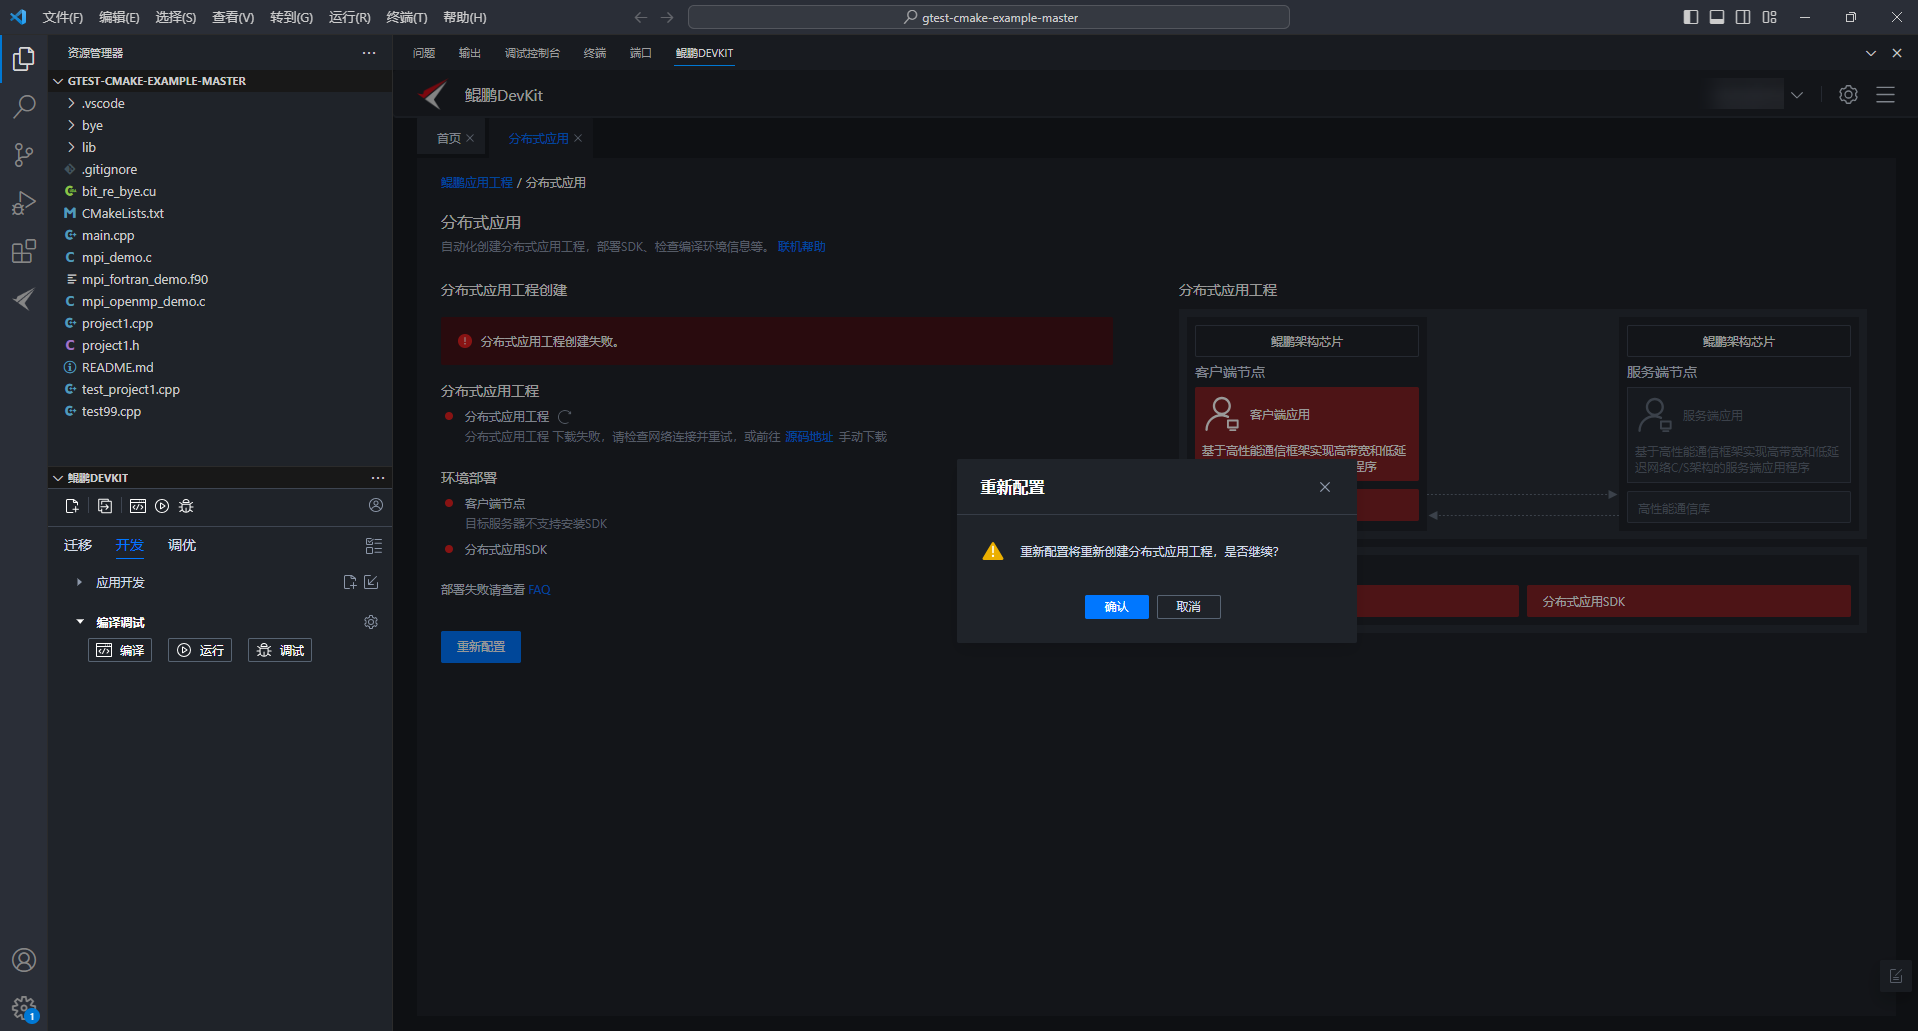This screenshot has width=1918, height=1031.
Task: Click the new project icon in DevKit toolbar
Action: click(72, 506)
